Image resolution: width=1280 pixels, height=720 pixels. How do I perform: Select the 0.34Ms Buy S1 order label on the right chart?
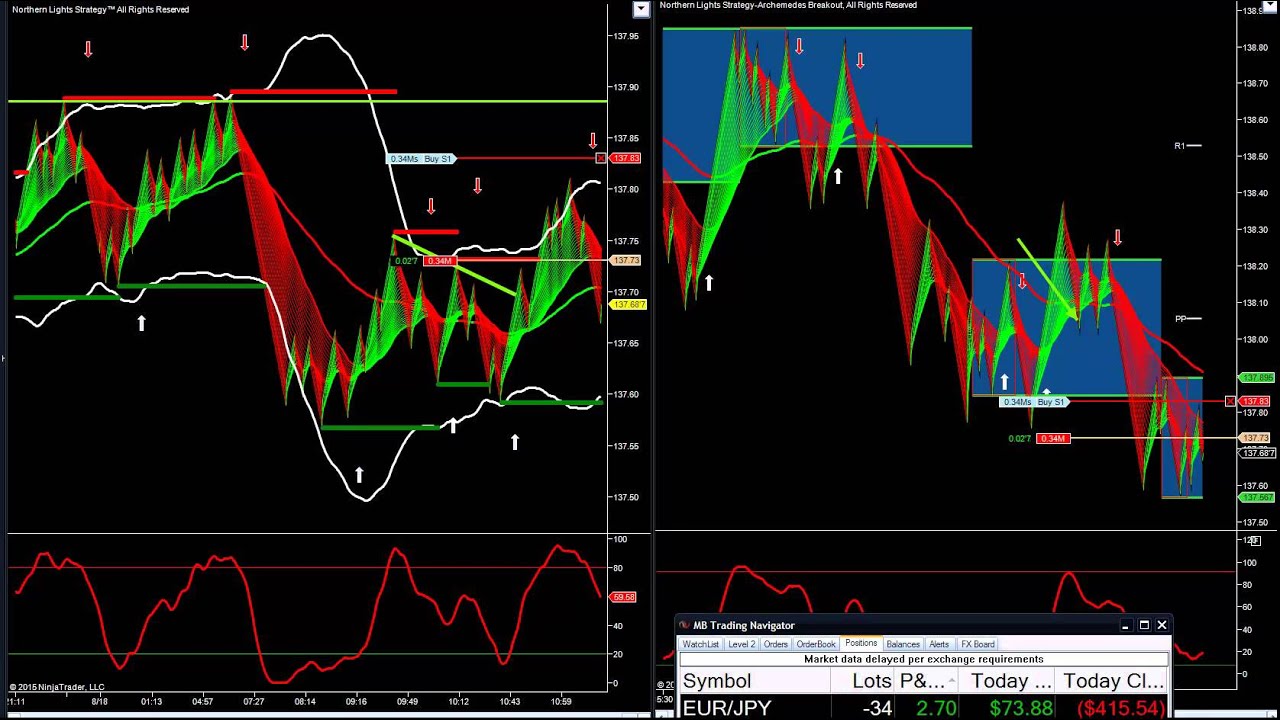pyautogui.click(x=1034, y=402)
